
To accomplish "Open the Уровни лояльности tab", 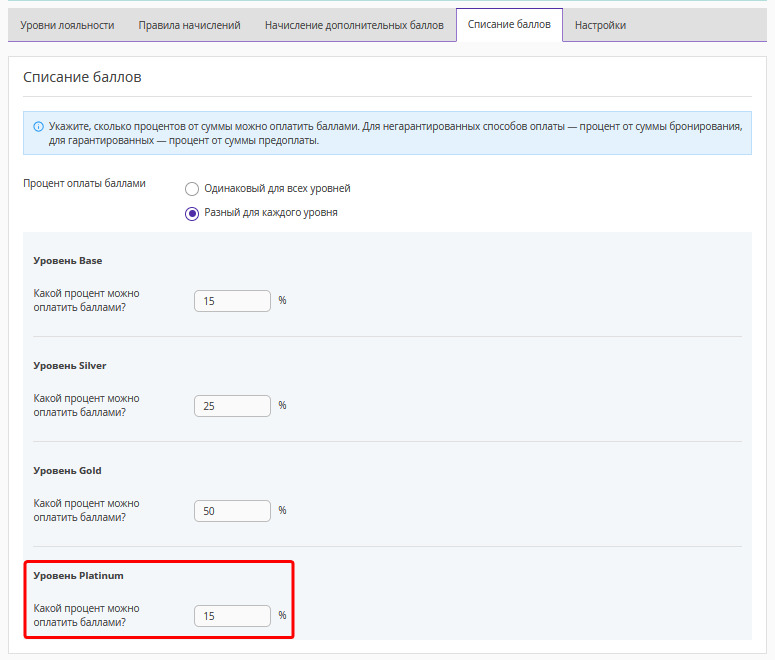I will point(67,25).
